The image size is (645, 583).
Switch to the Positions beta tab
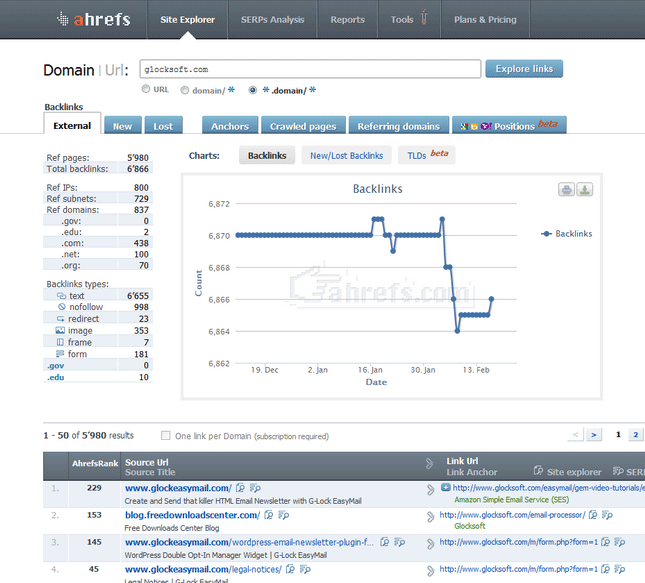[509, 125]
